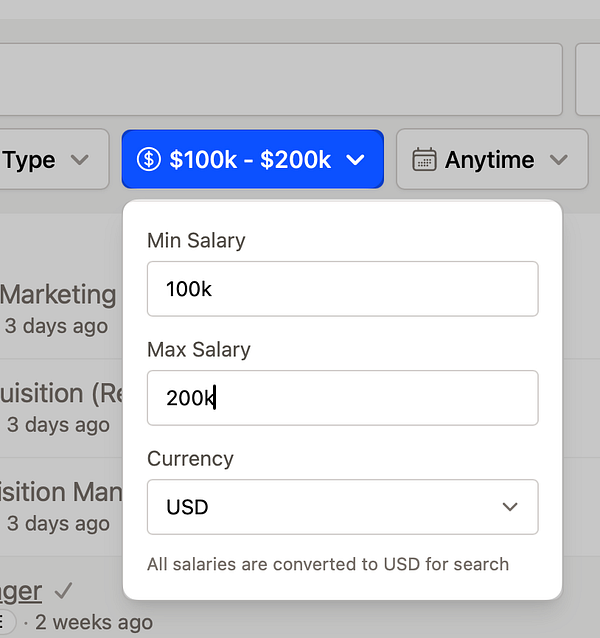Image resolution: width=600 pixels, height=638 pixels.
Task: Open the 'uisition (Re' job listing title
Action: (x=61, y=393)
